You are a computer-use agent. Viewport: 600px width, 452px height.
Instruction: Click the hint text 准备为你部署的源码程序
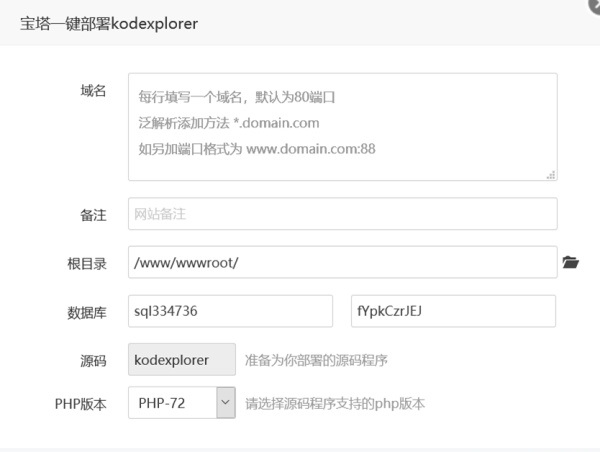point(316,360)
